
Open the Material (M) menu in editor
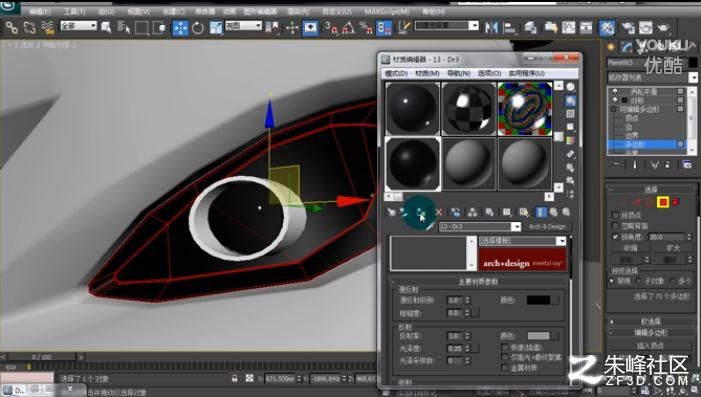(427, 73)
